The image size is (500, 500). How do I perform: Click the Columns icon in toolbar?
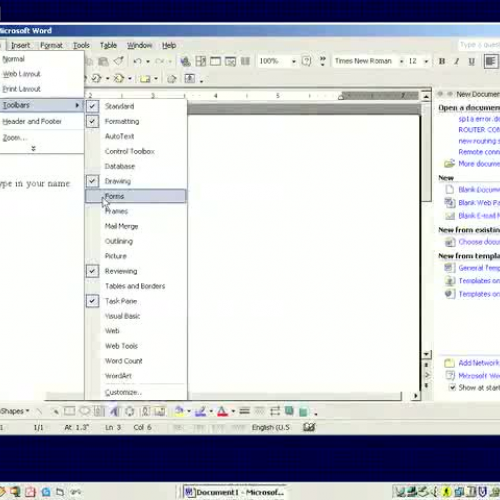pyautogui.click(x=245, y=61)
